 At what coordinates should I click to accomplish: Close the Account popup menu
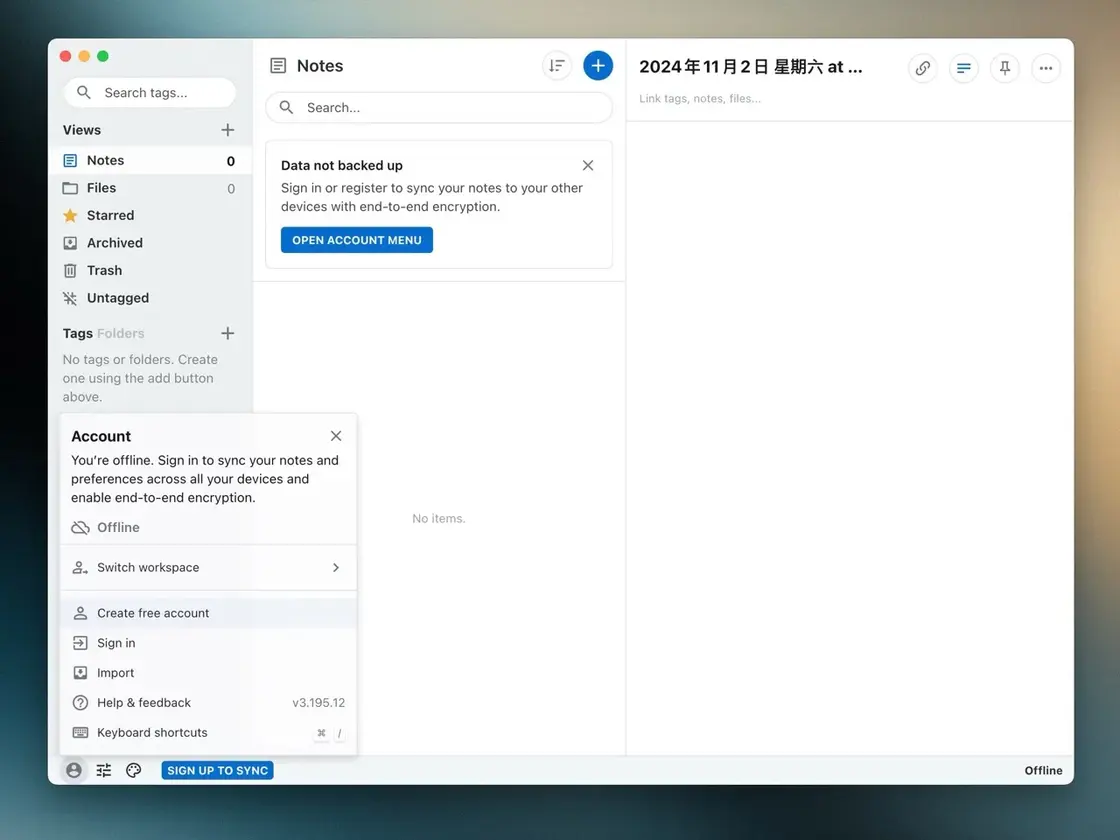pos(336,436)
